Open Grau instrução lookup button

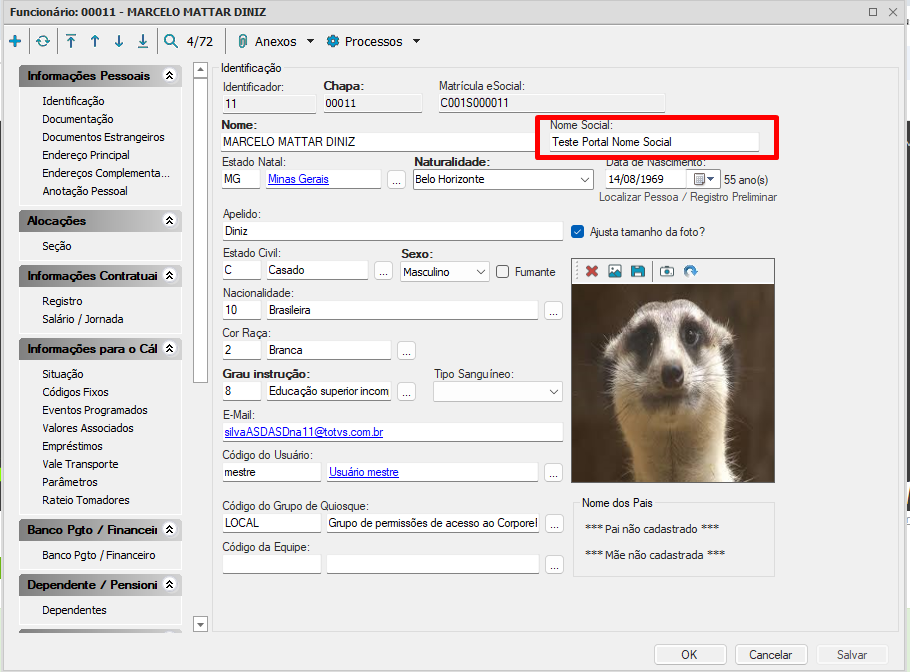coord(406,392)
